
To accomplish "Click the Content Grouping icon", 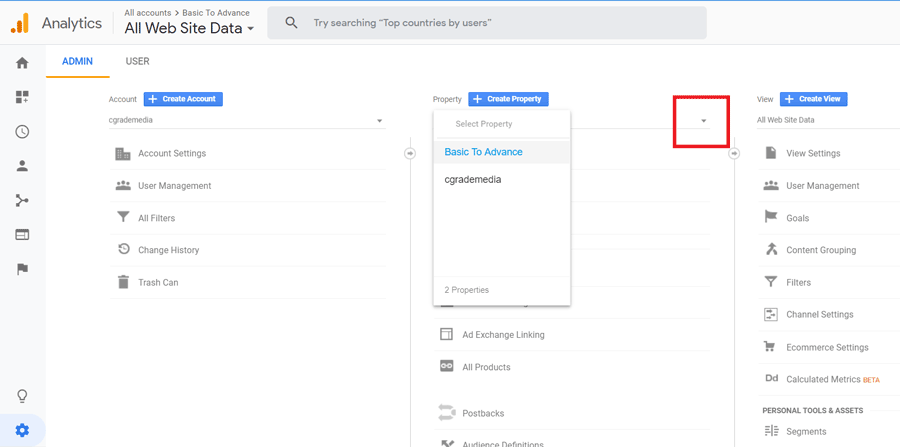I will tap(771, 250).
